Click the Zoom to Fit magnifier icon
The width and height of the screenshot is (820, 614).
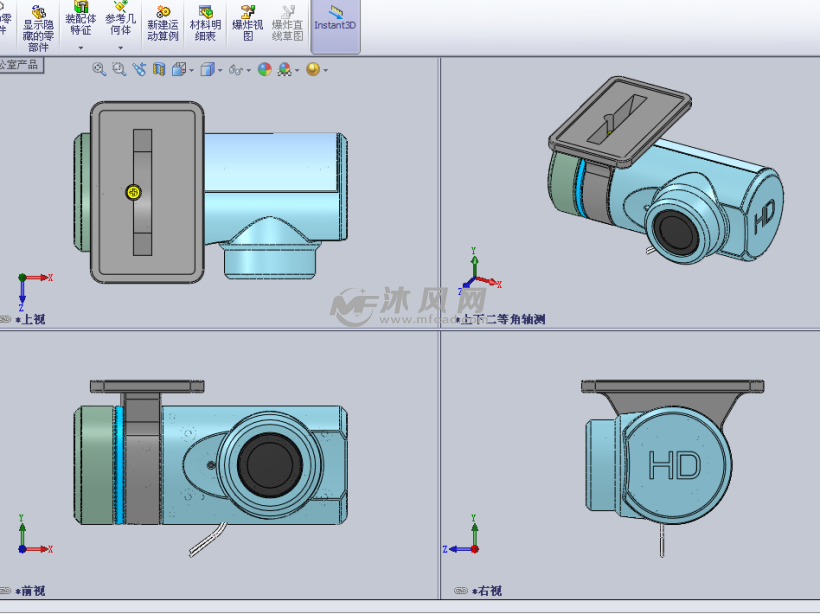click(x=97, y=68)
